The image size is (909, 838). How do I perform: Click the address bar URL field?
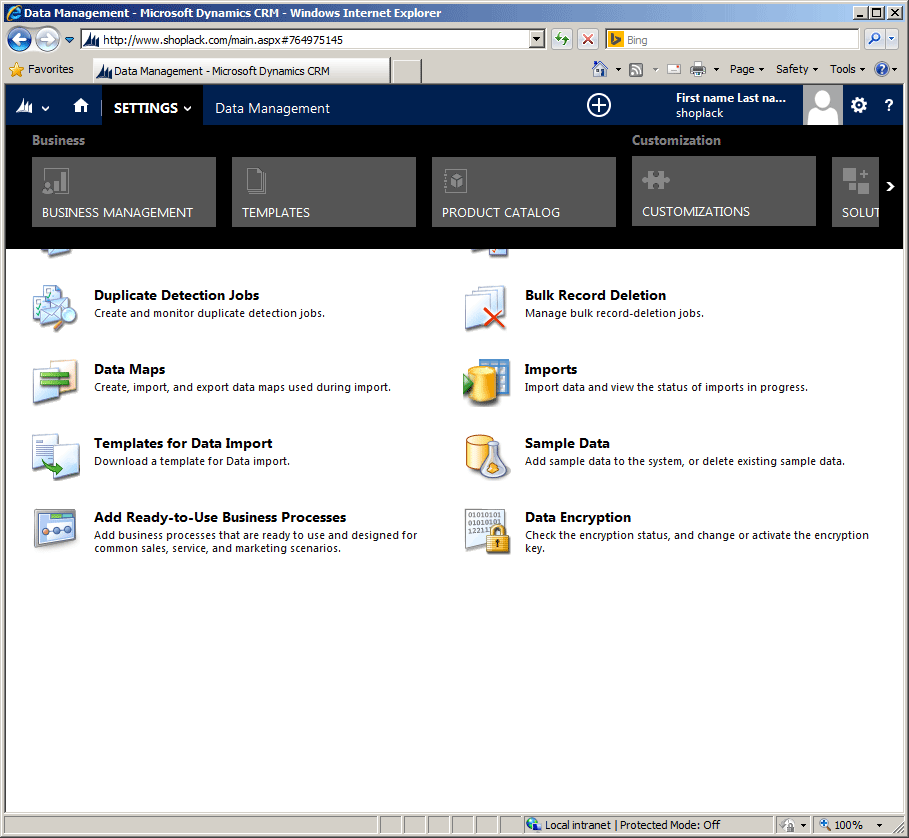coord(313,39)
